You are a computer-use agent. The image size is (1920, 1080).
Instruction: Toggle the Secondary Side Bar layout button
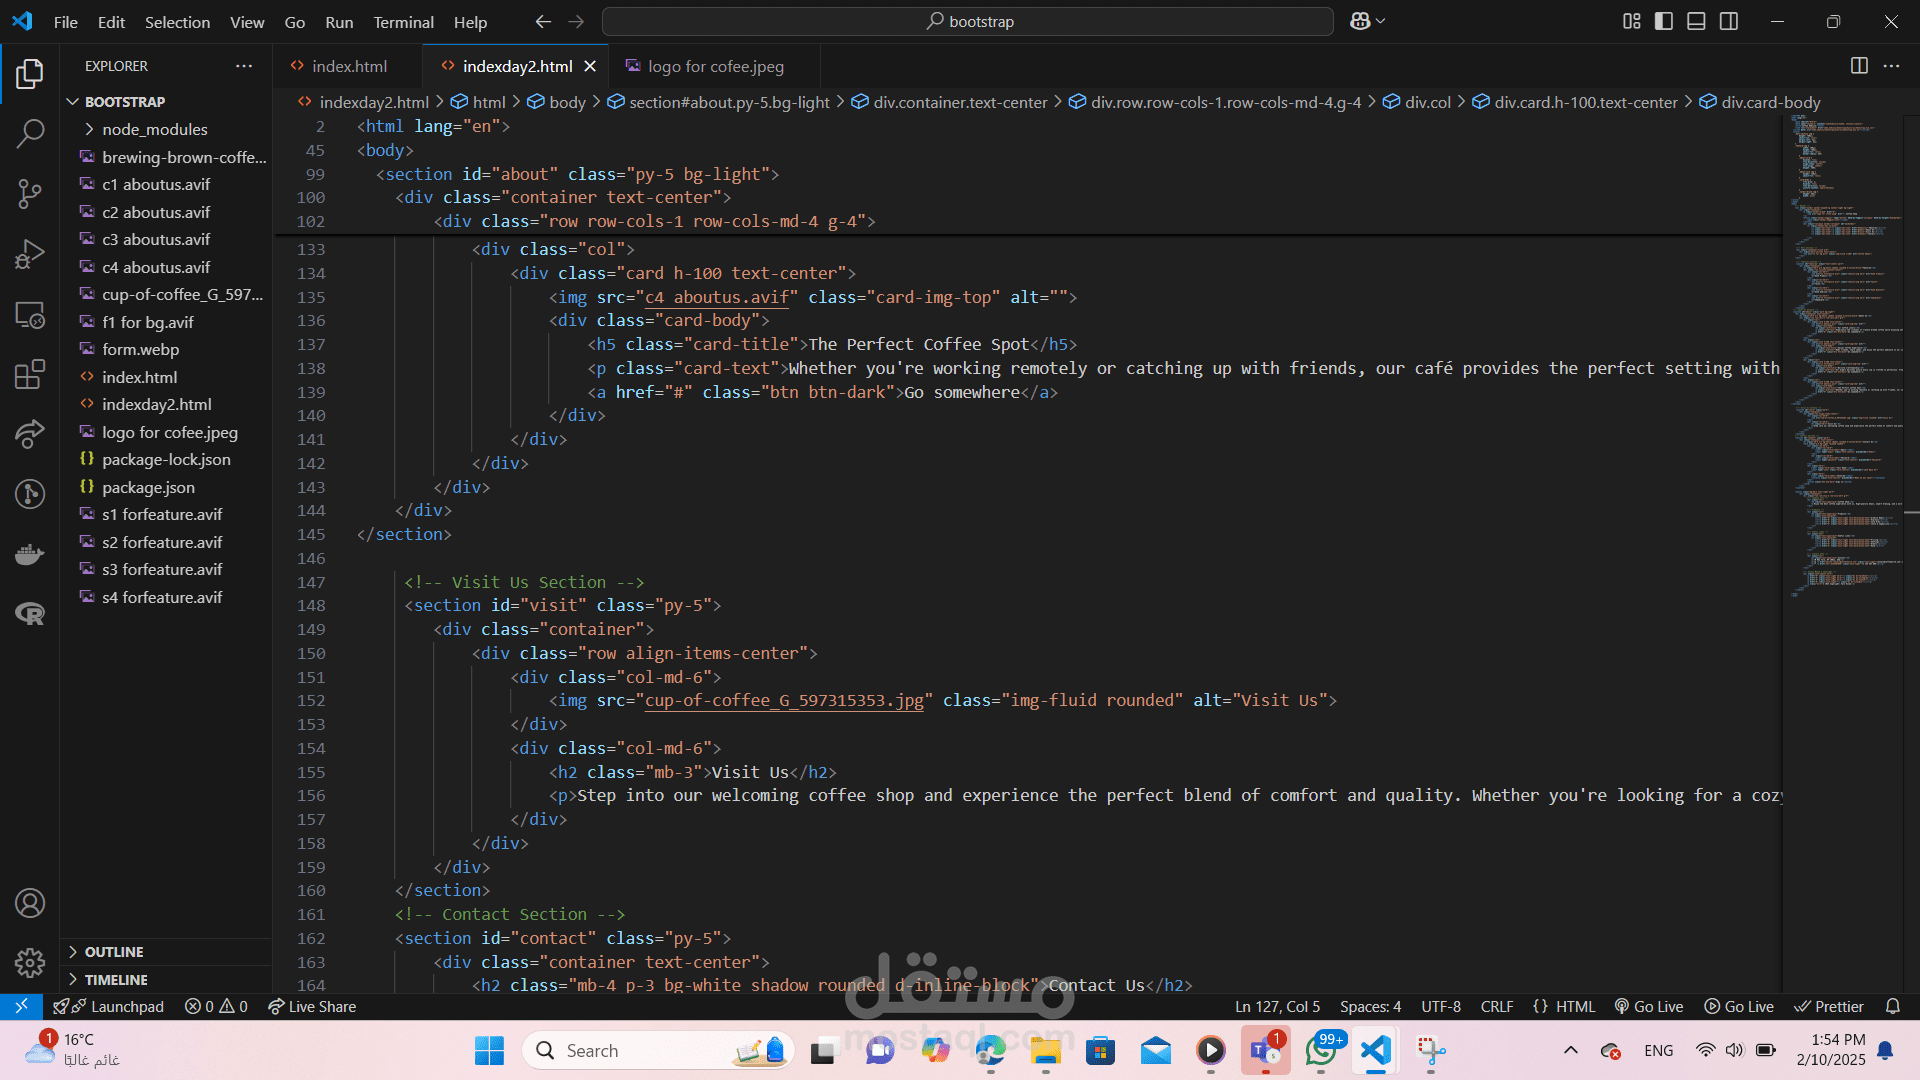point(1729,21)
